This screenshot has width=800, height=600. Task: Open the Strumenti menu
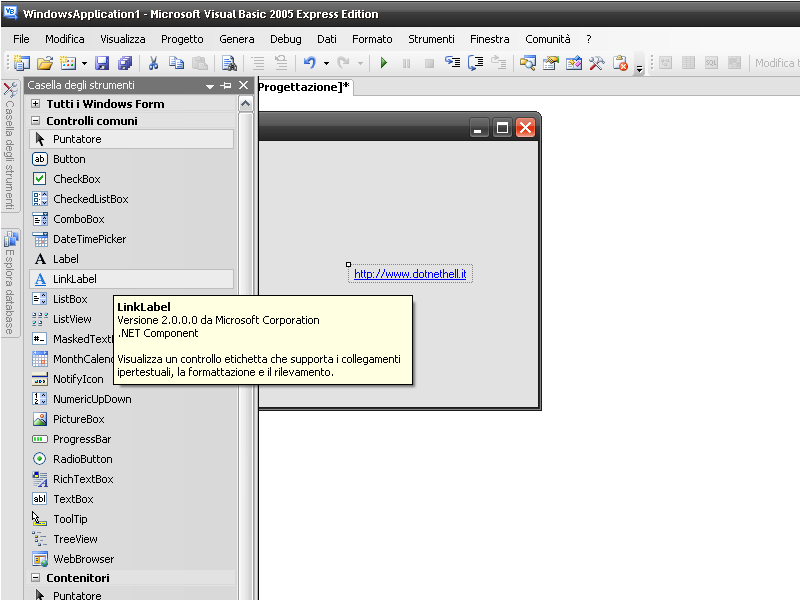[x=431, y=39]
